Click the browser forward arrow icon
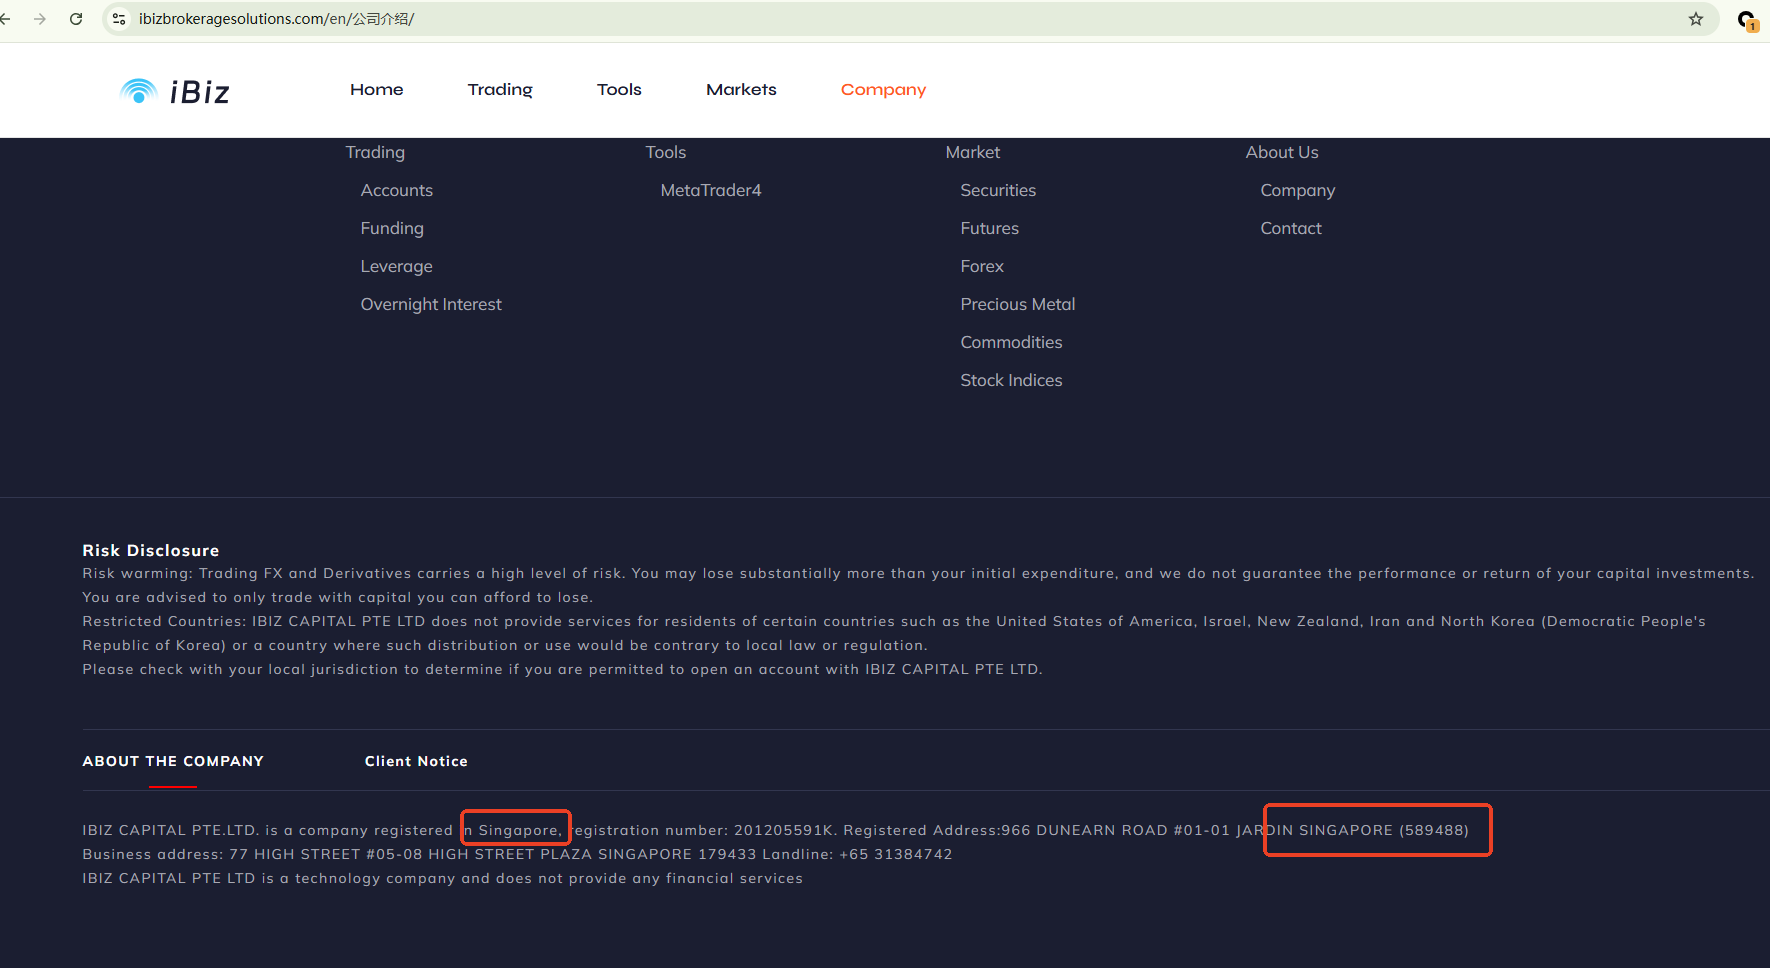 [x=40, y=19]
